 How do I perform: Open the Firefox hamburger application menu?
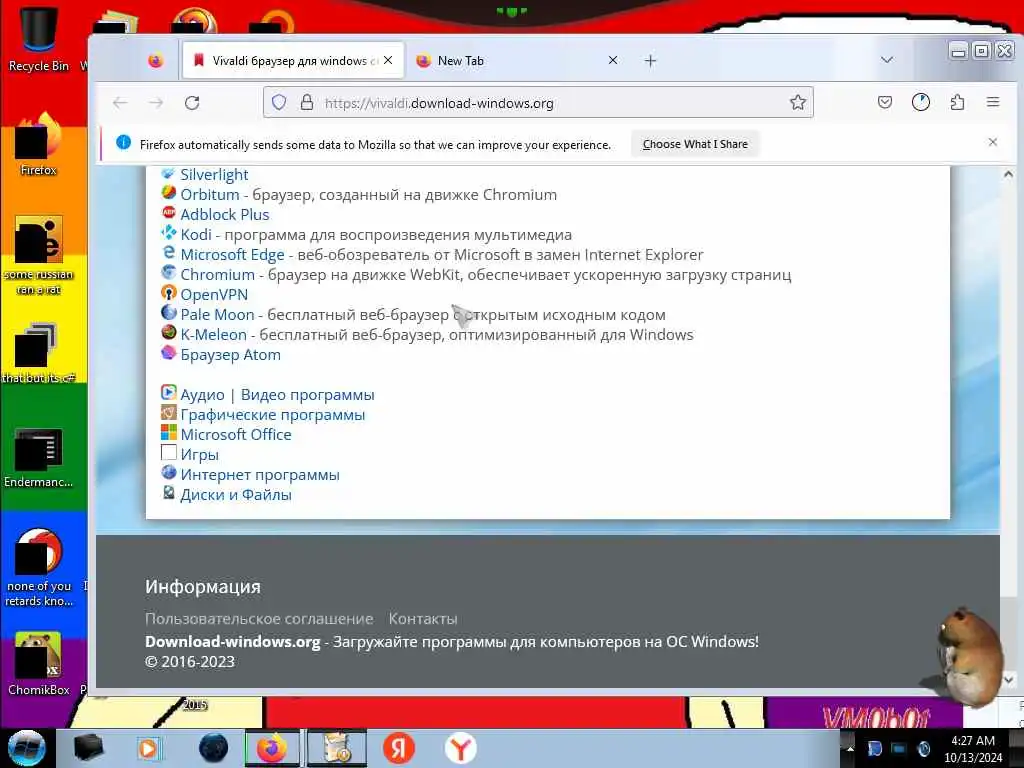993,102
